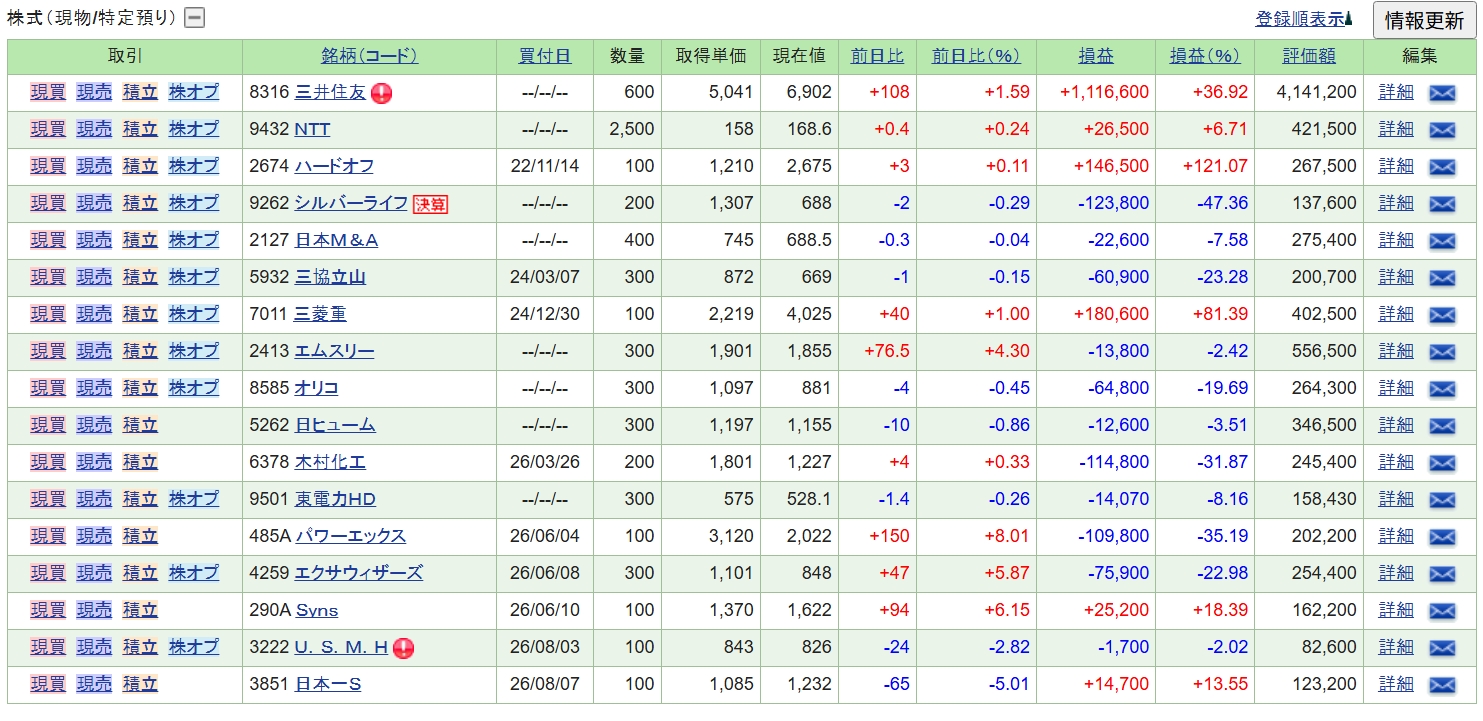Click the 情報更新 button

point(1424,20)
